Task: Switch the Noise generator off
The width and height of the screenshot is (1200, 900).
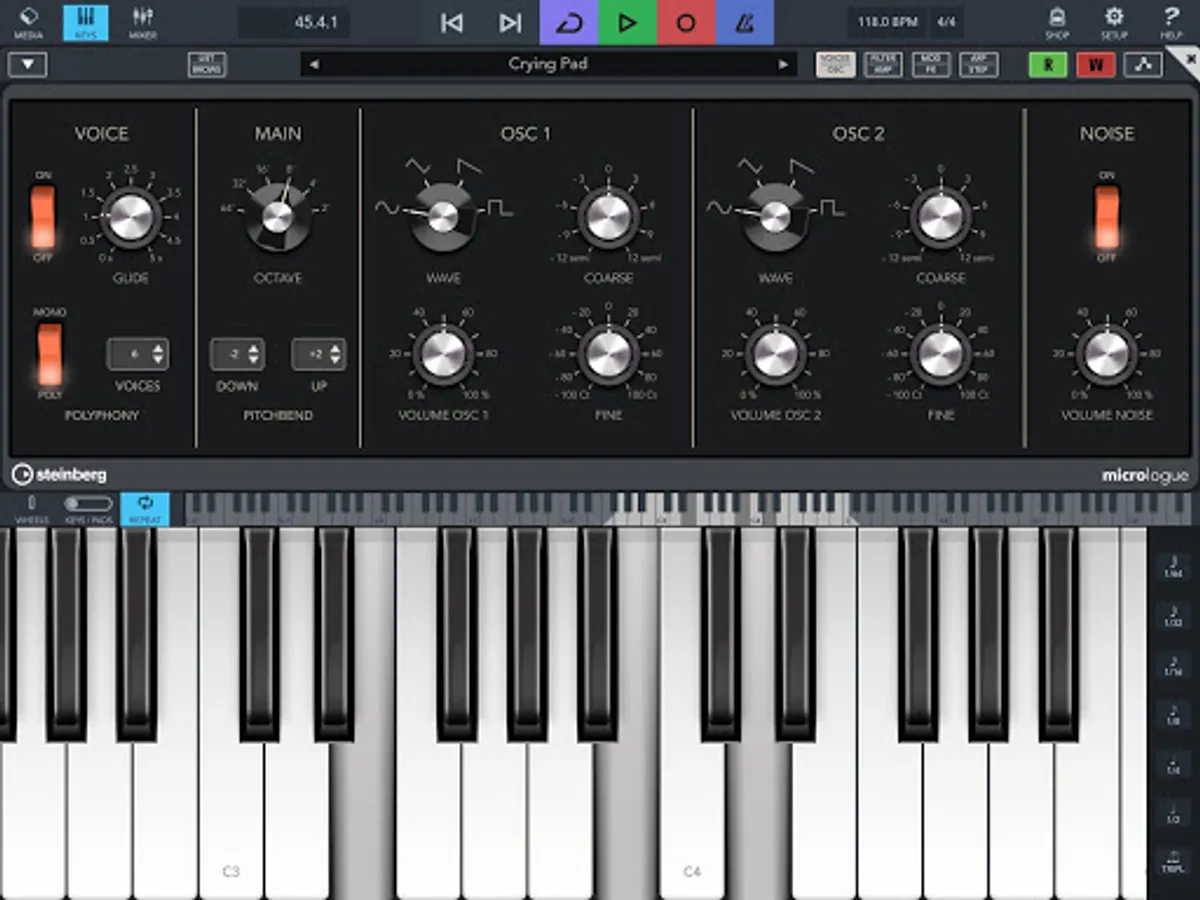Action: click(1106, 216)
